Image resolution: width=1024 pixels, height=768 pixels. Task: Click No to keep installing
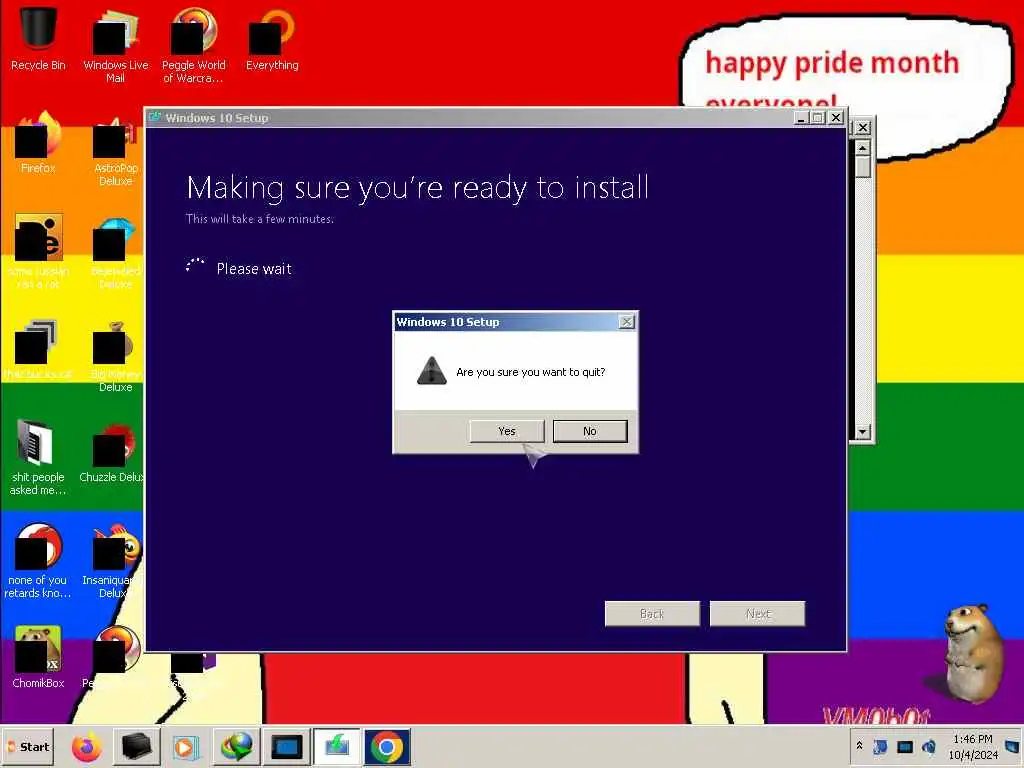click(590, 431)
